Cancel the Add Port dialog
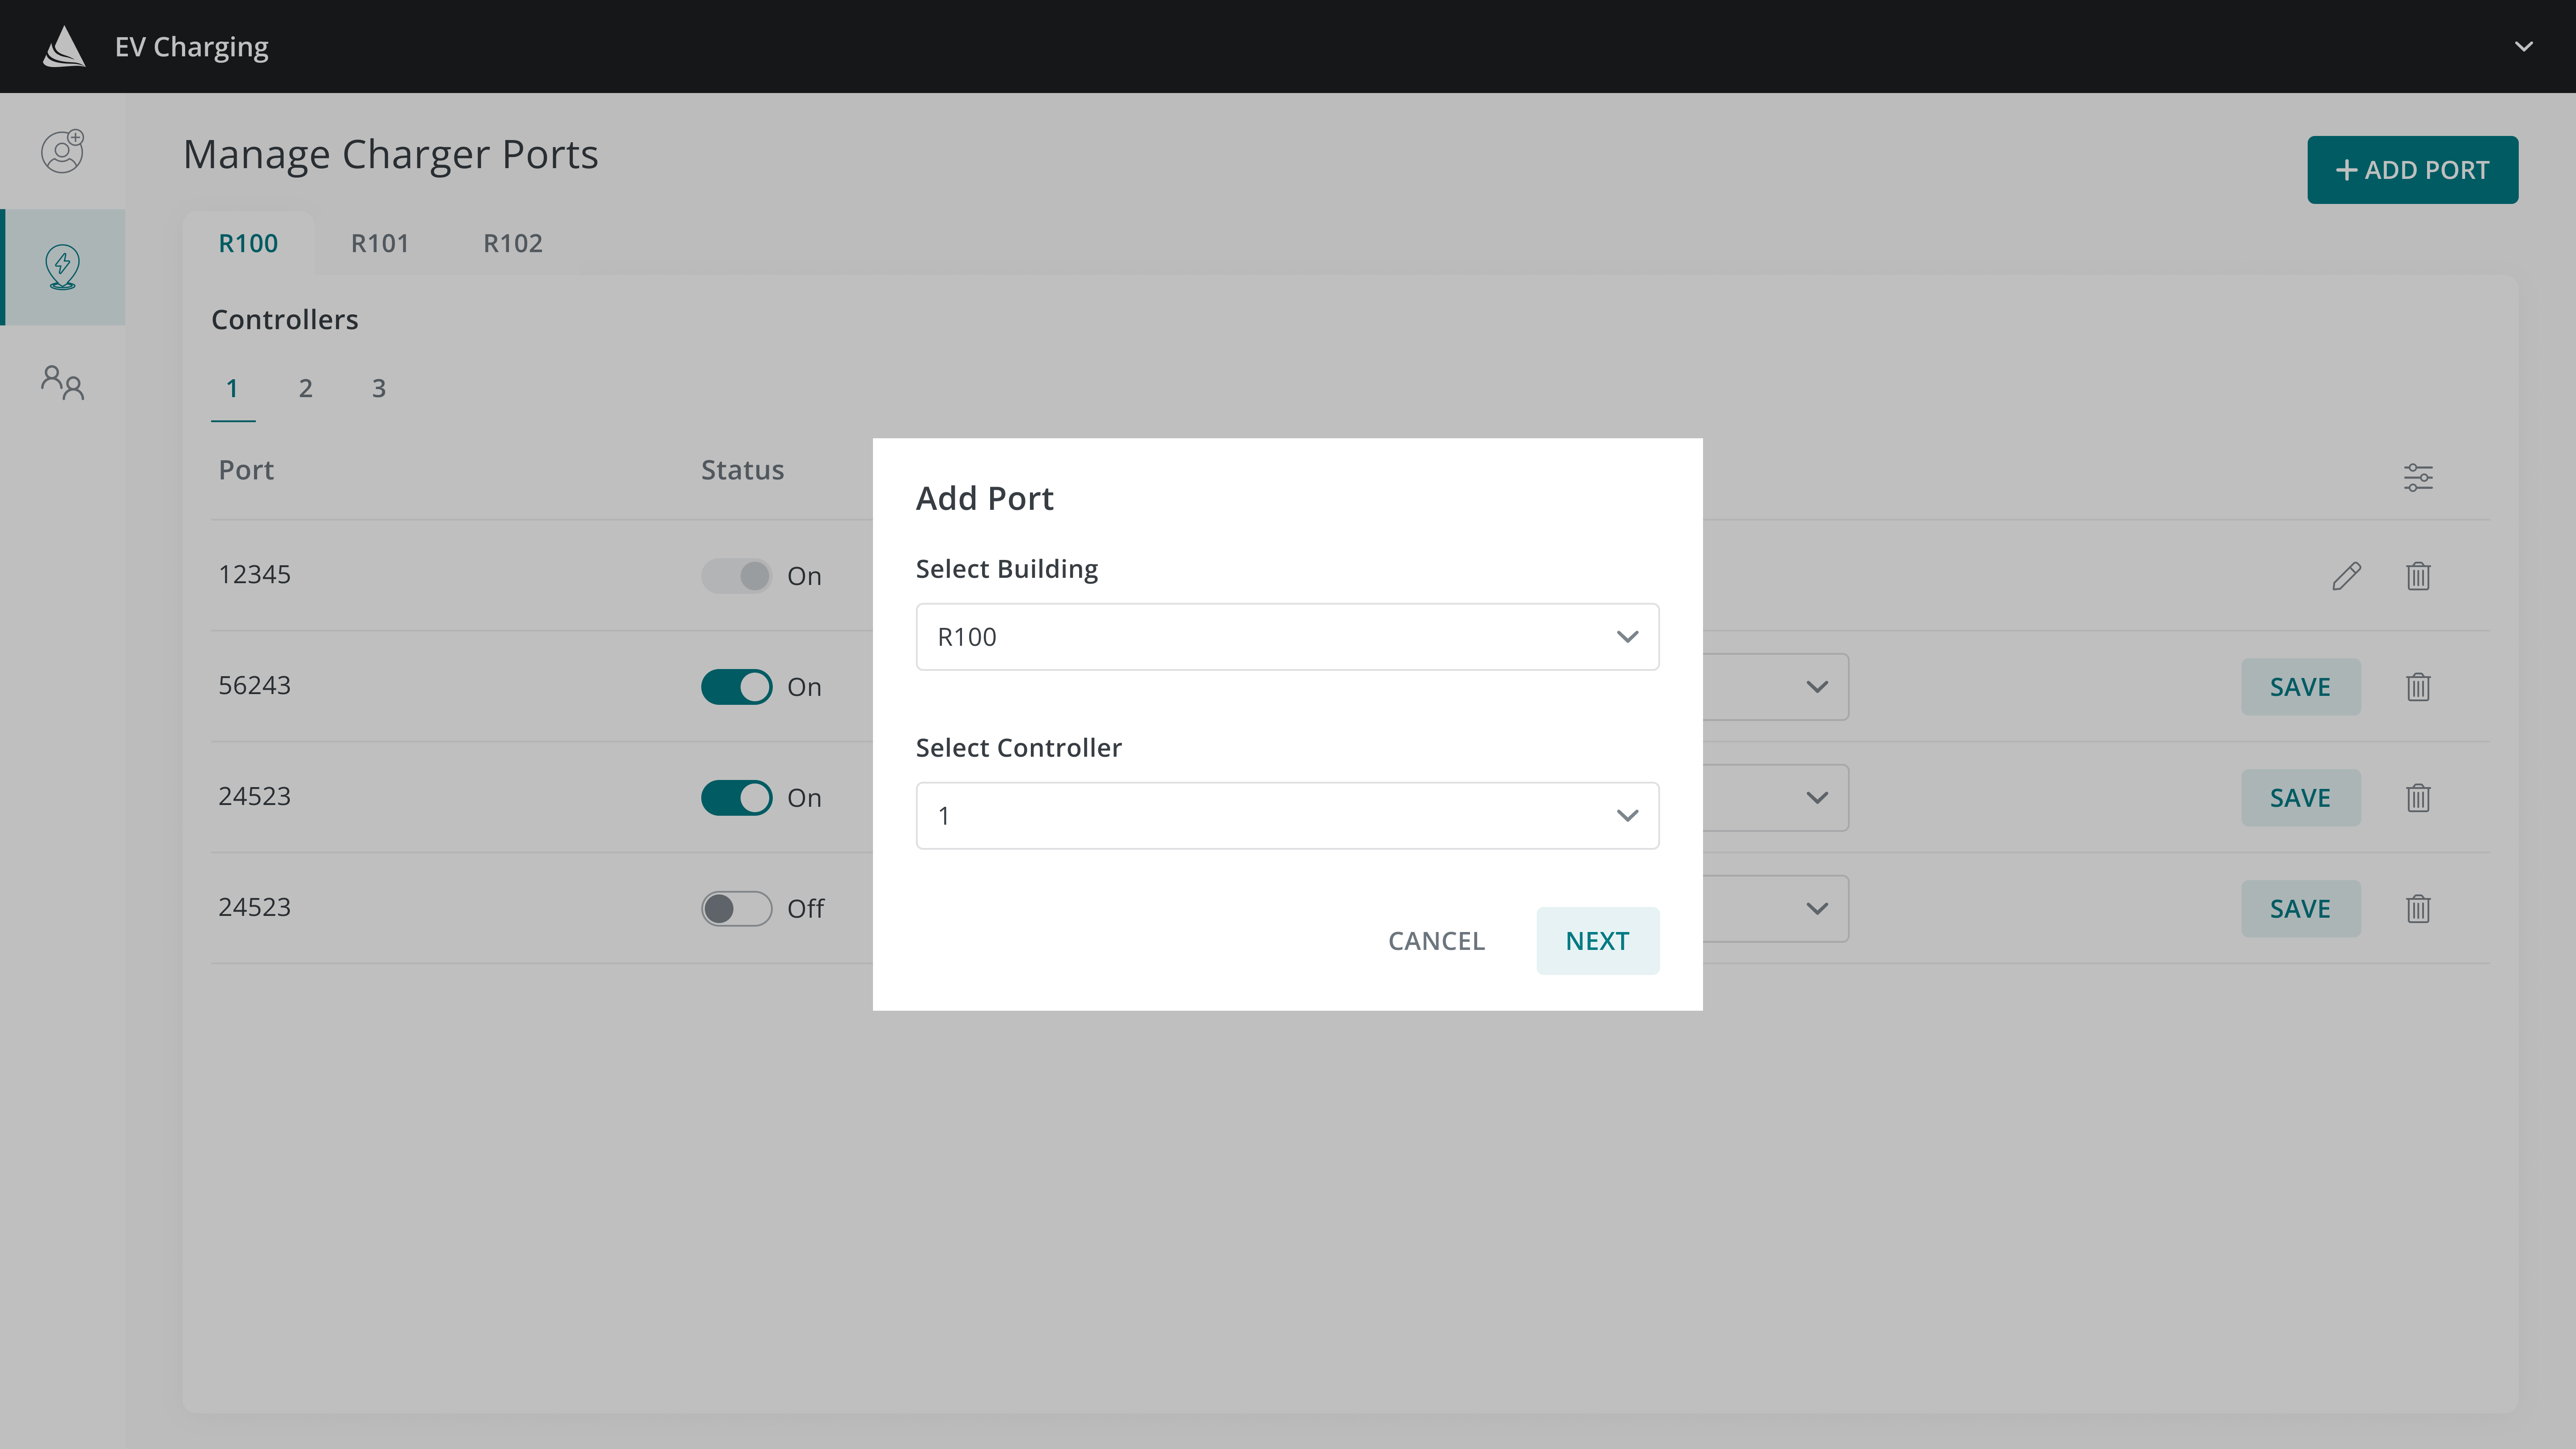Image resolution: width=2576 pixels, height=1449 pixels. click(1436, 941)
